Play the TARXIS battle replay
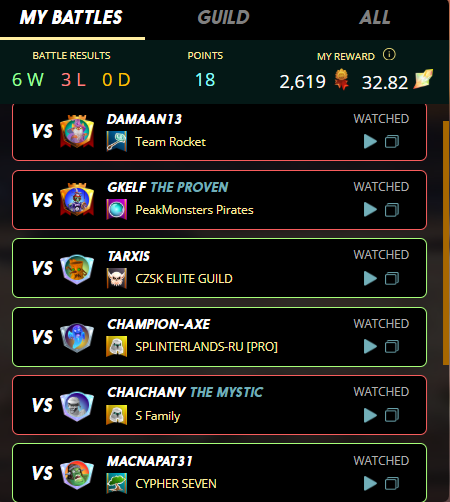The height and width of the screenshot is (502, 450). pos(370,278)
